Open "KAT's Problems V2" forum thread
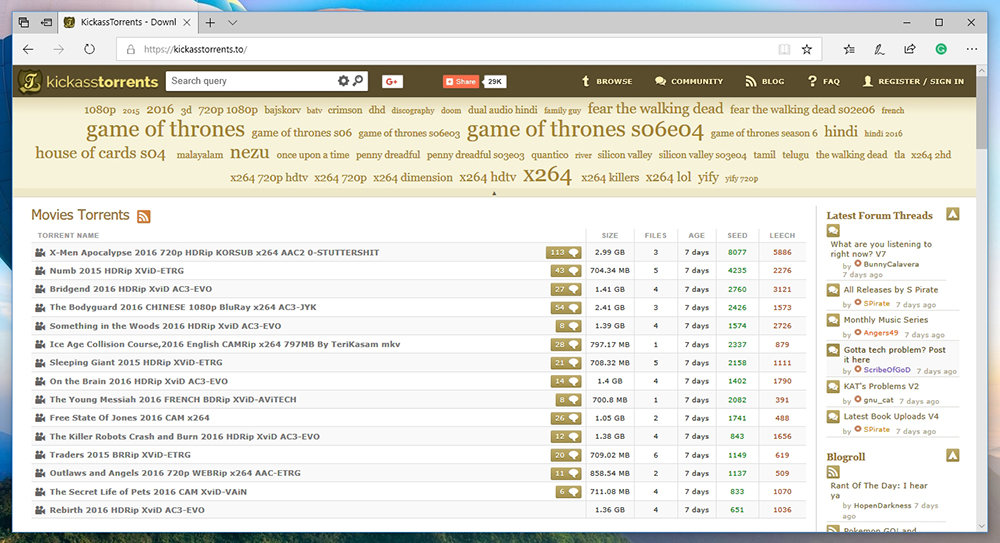 pos(881,386)
